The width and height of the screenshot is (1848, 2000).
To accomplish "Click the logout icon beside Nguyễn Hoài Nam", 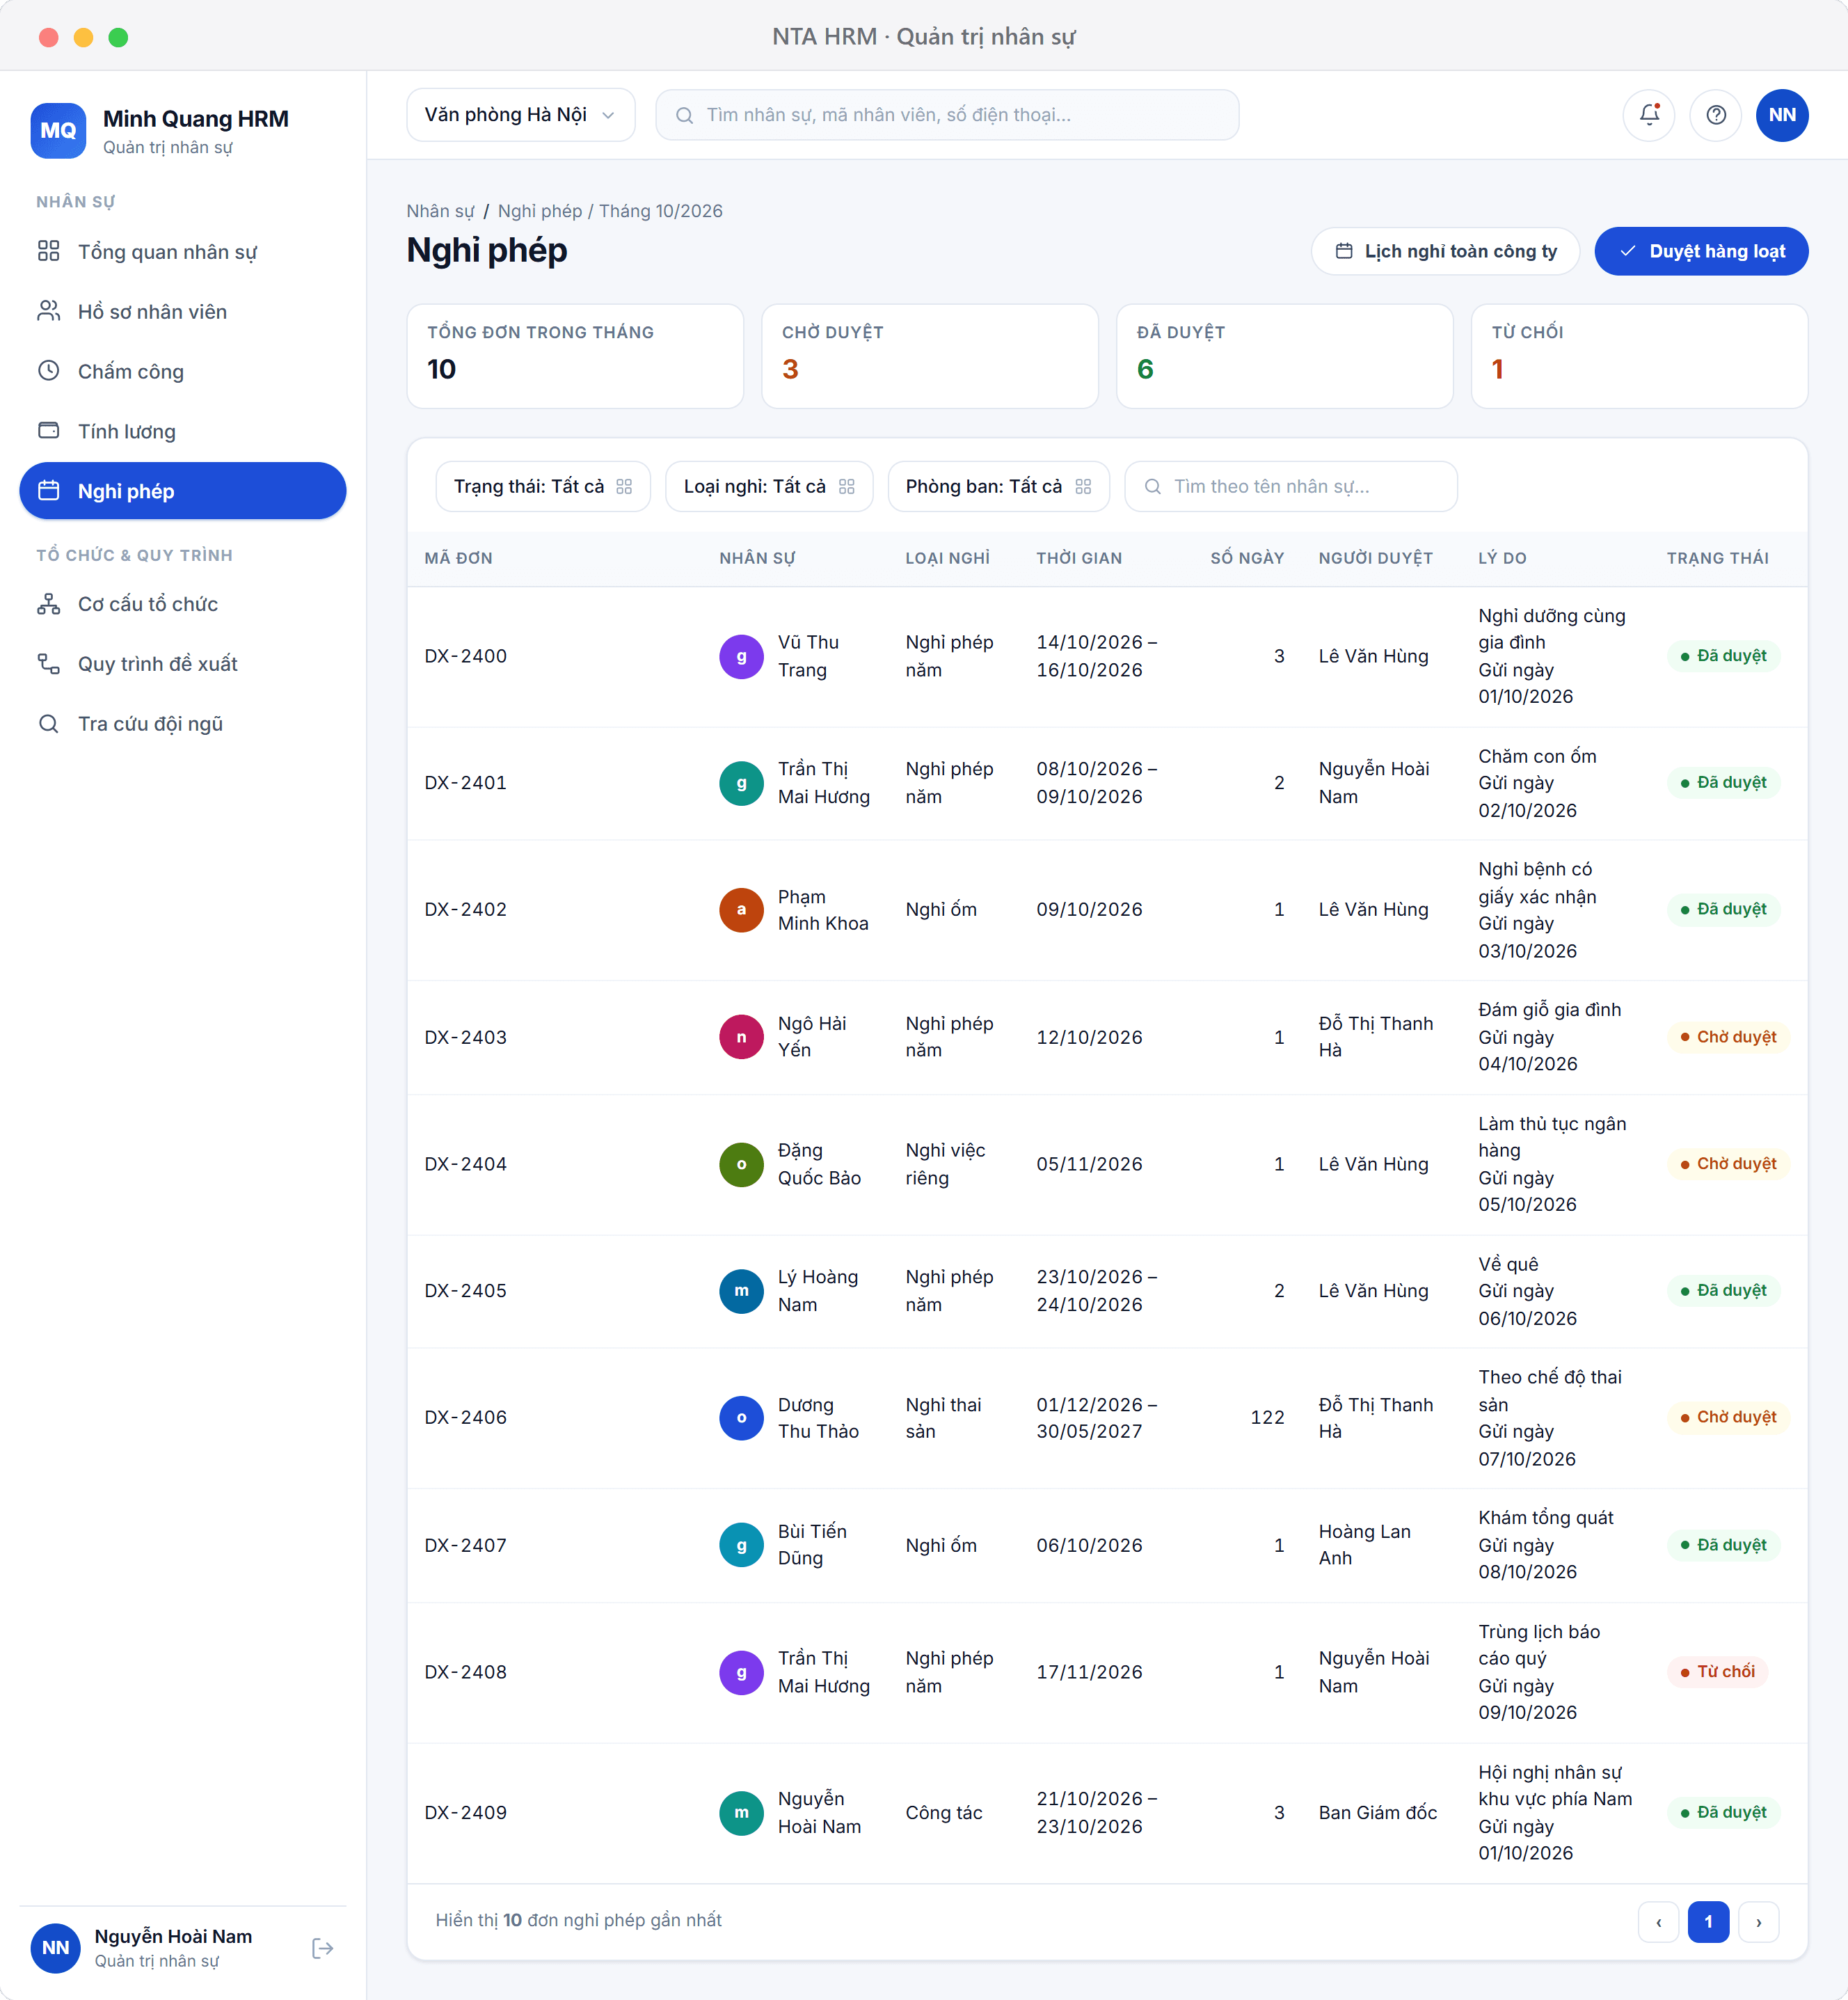I will (322, 1947).
